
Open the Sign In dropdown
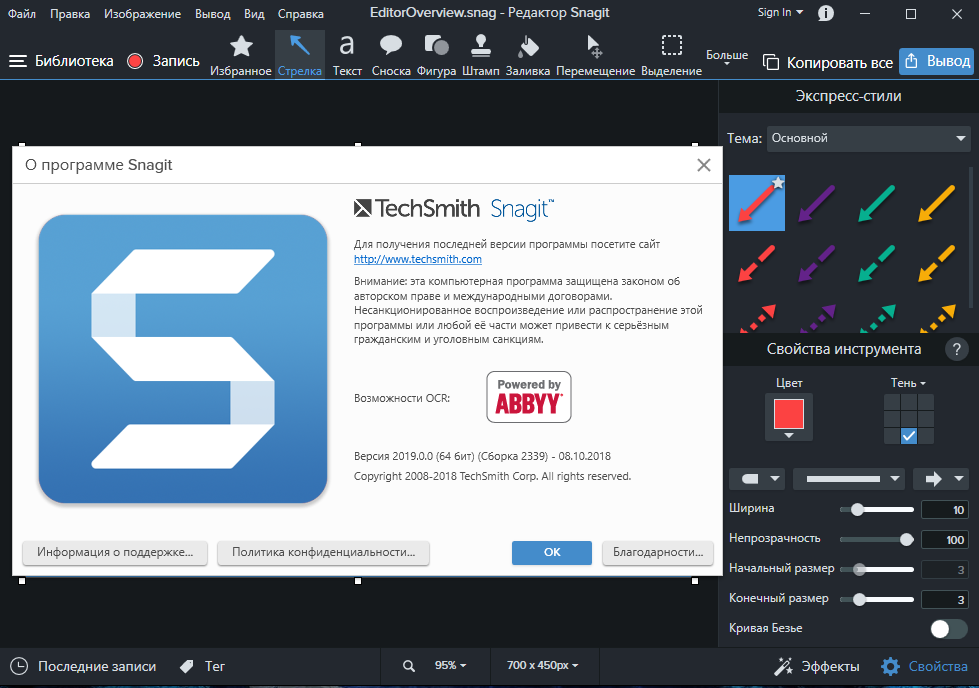pos(780,12)
